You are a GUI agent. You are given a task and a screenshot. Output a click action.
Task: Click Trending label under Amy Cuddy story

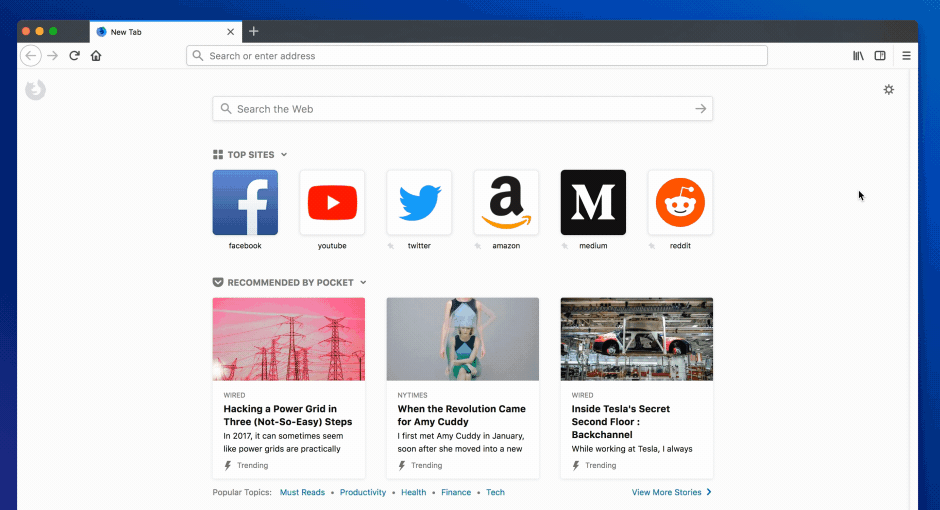point(426,465)
